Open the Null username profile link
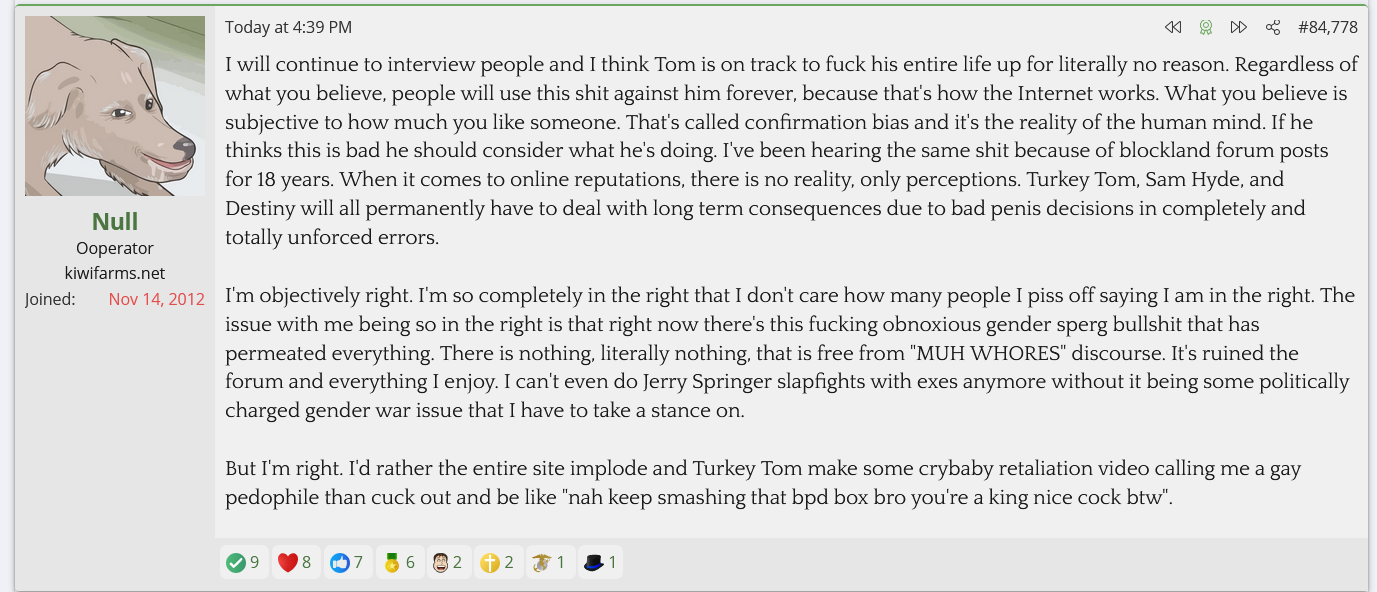The width and height of the screenshot is (1377, 592). click(x=115, y=221)
